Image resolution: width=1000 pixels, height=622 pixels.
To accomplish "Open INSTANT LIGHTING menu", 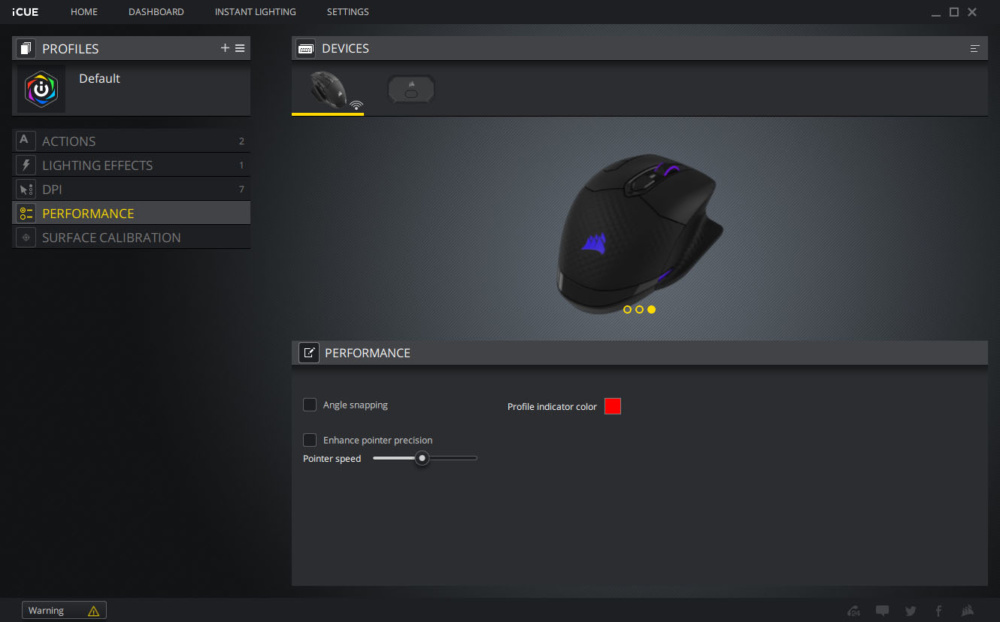I will pos(255,11).
